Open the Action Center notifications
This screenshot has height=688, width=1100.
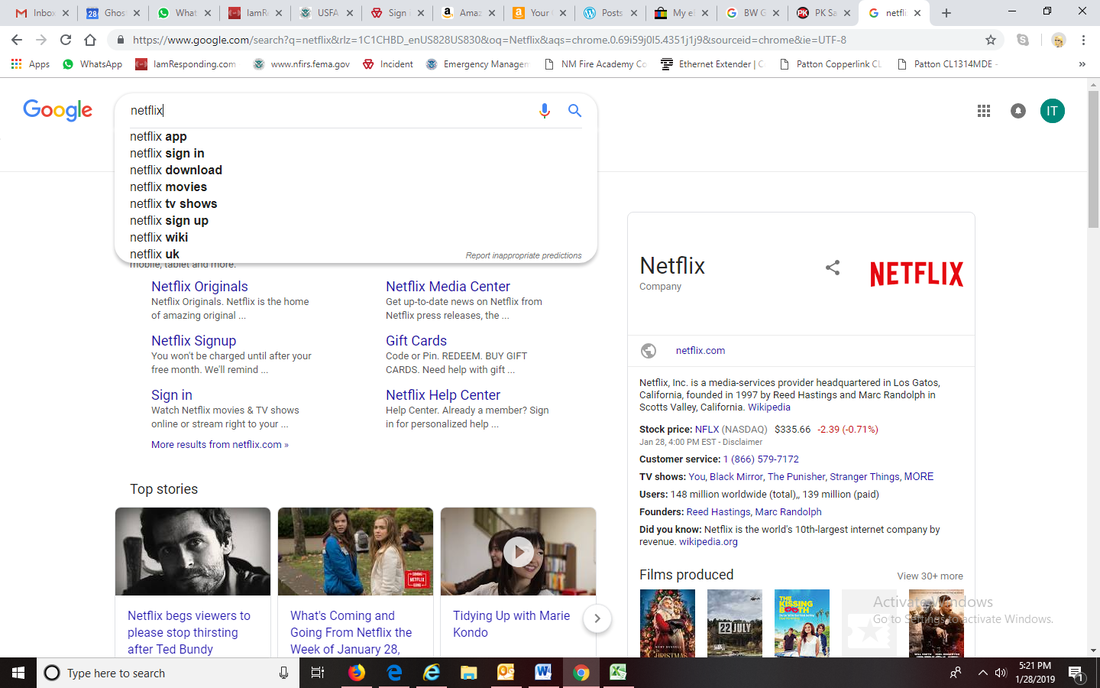pos(1075,673)
